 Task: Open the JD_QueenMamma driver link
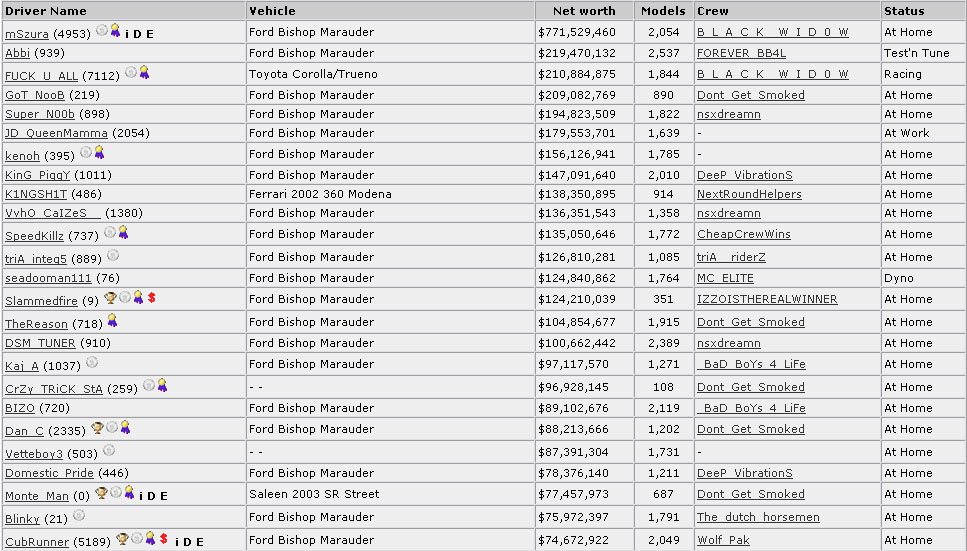56,133
